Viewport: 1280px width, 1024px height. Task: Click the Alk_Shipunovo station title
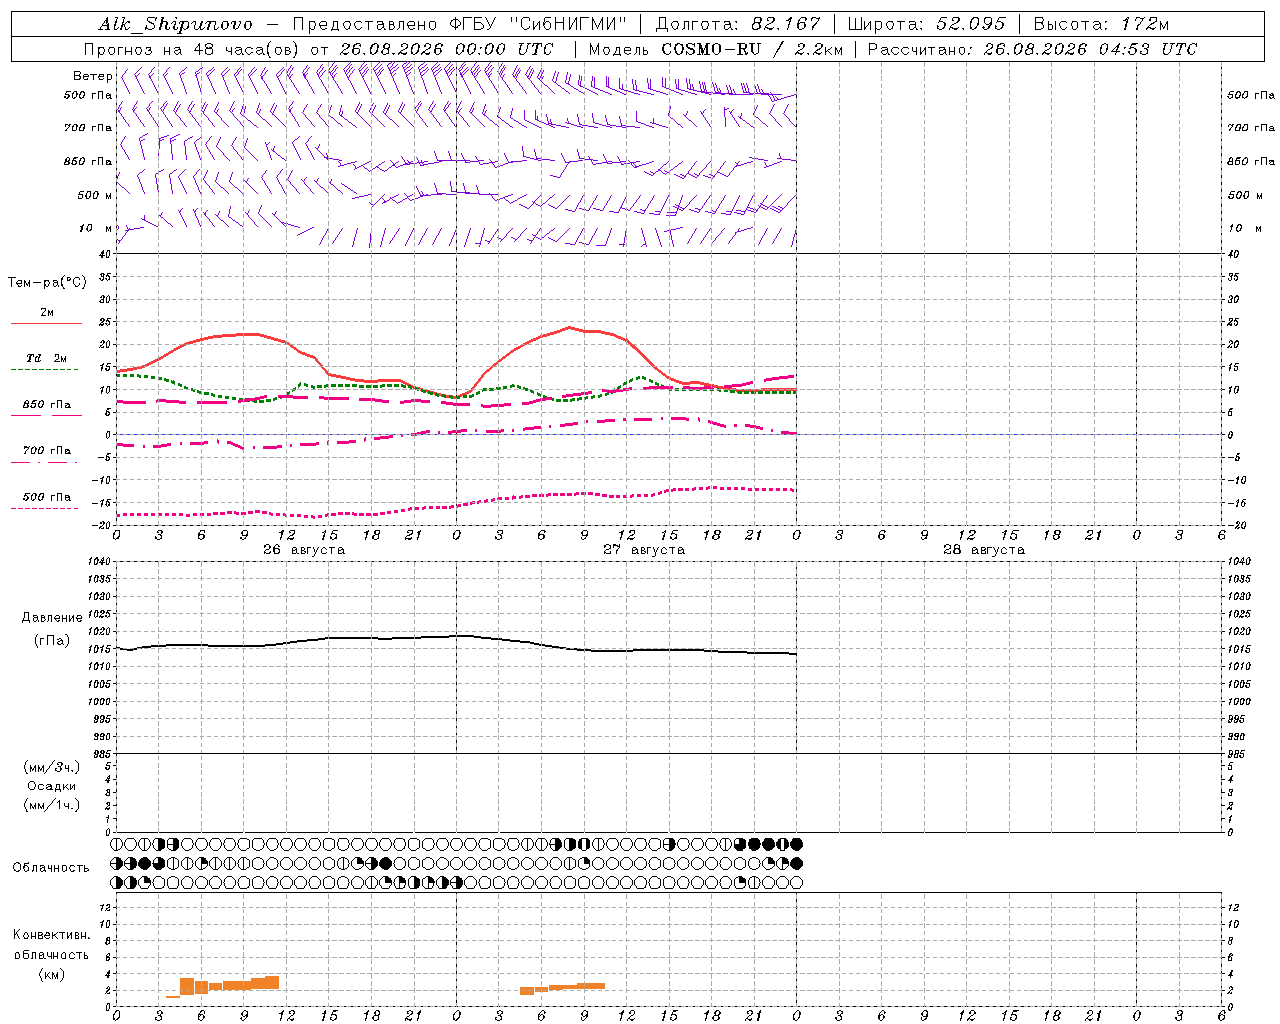[176, 24]
